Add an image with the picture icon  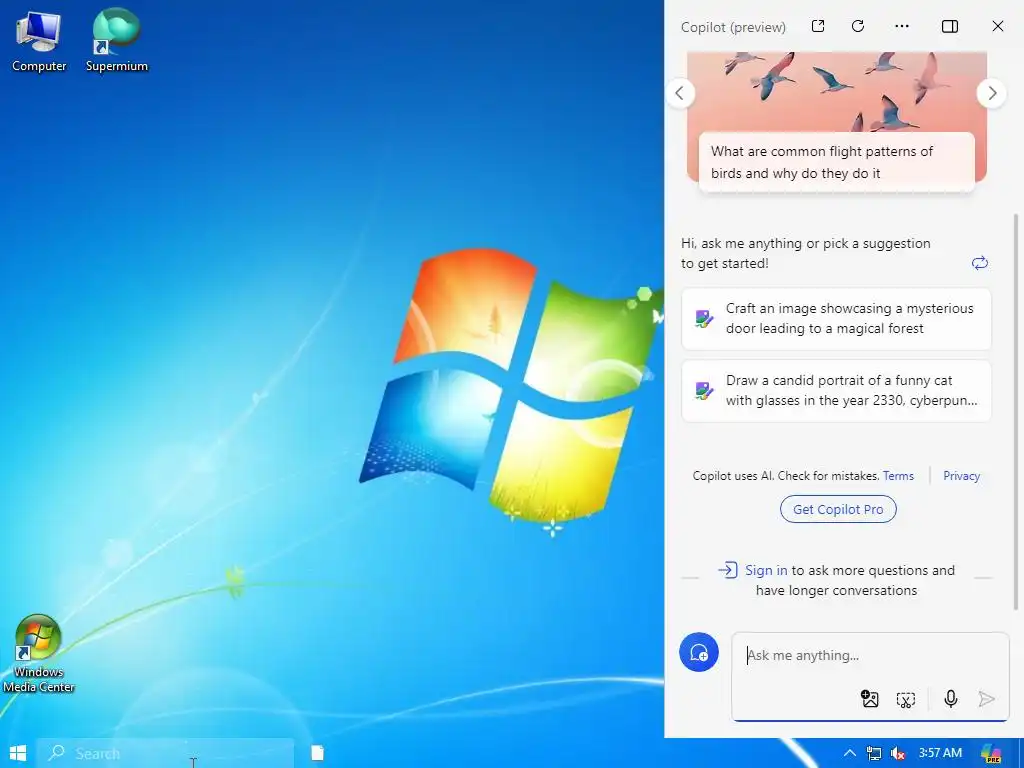pos(870,699)
